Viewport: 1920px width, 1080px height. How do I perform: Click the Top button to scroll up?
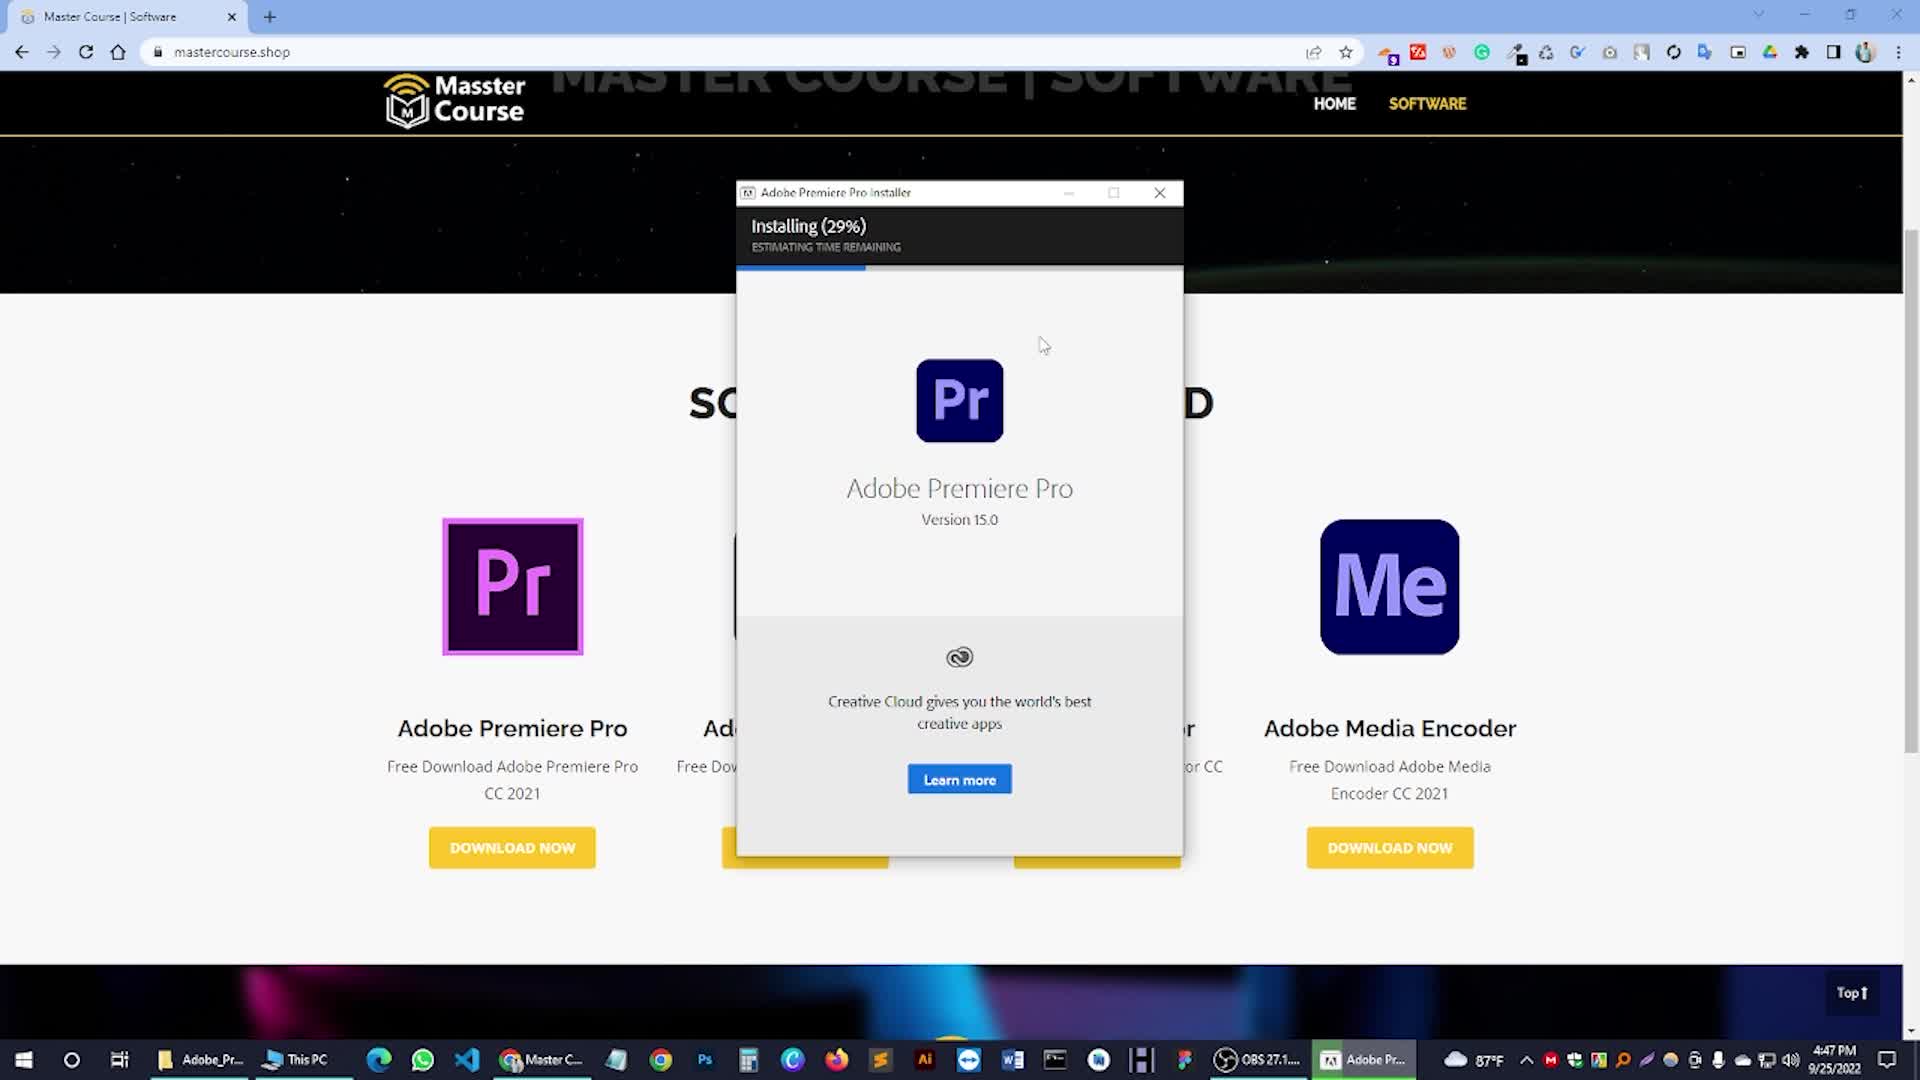pyautogui.click(x=1852, y=993)
